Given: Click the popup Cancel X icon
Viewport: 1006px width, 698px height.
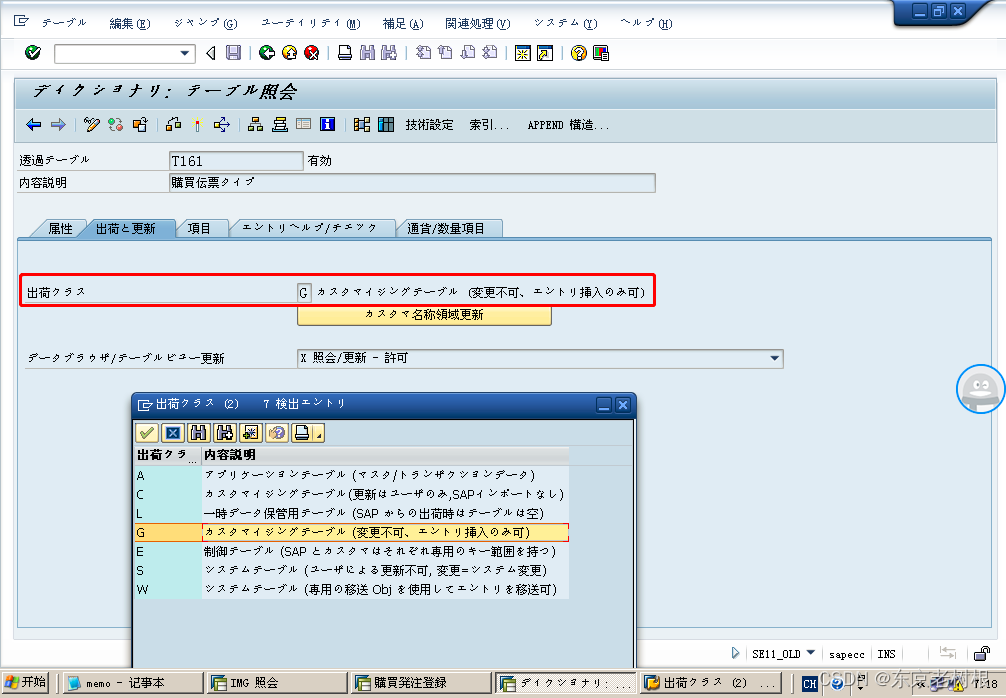Looking at the screenshot, I should pyautogui.click(x=173, y=433).
